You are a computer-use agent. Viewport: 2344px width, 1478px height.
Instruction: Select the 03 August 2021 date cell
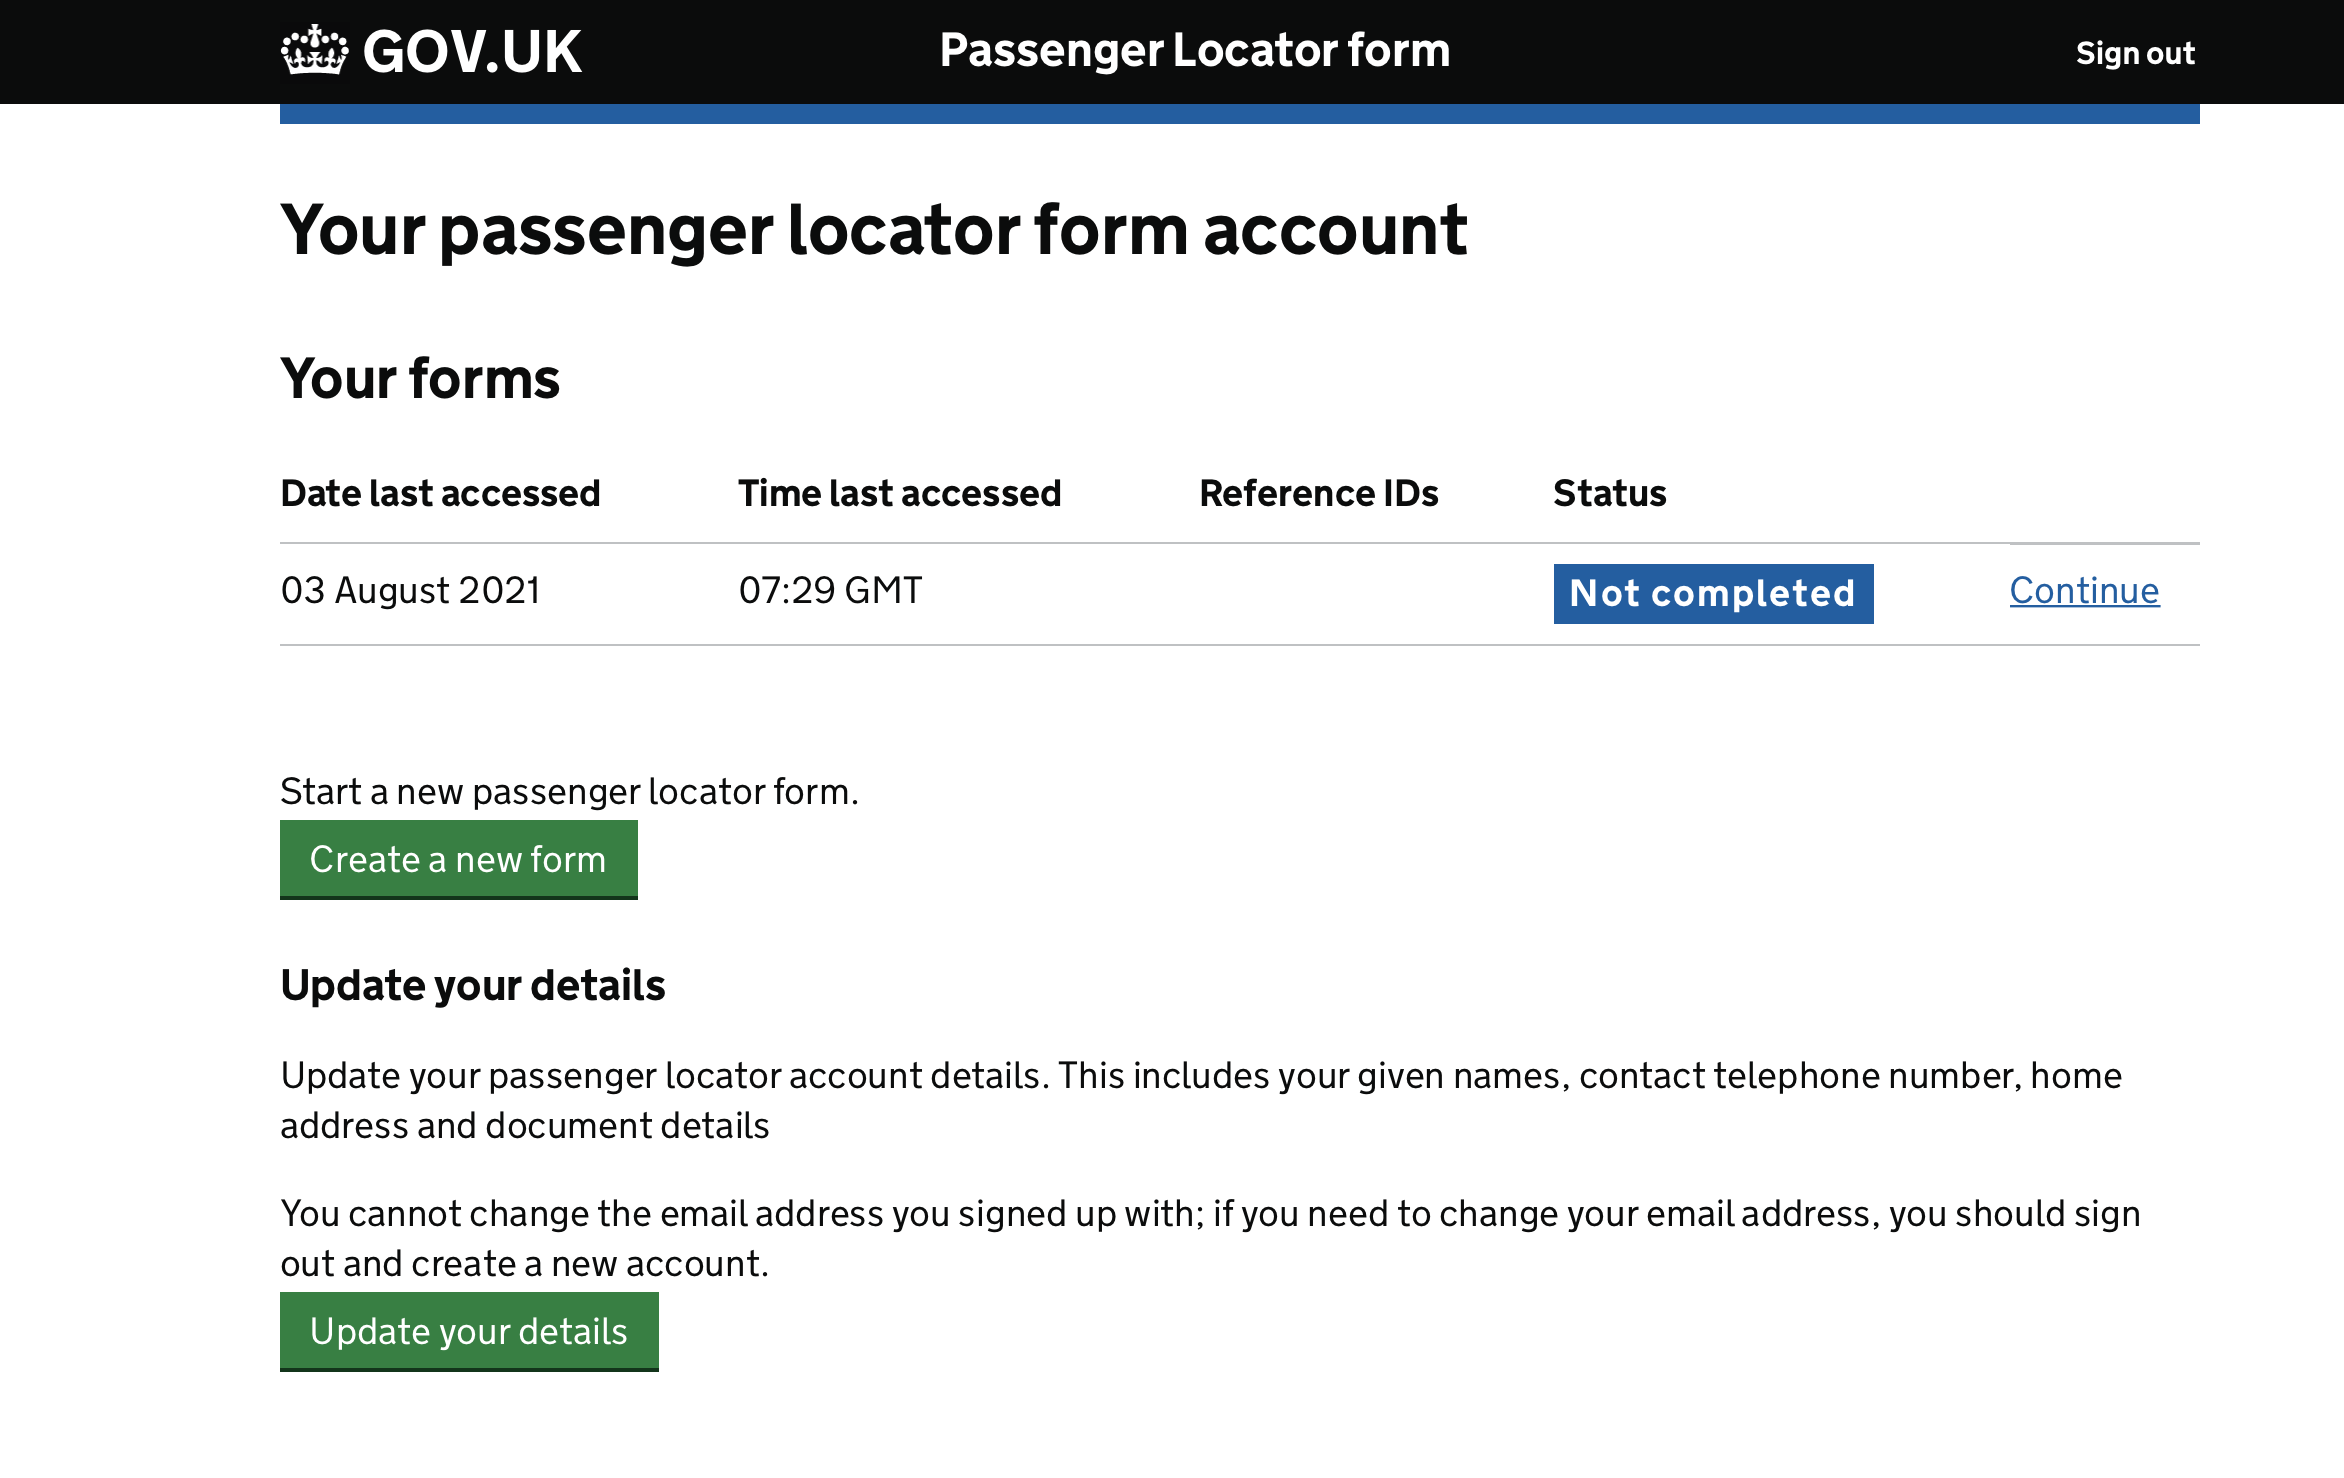tap(410, 591)
